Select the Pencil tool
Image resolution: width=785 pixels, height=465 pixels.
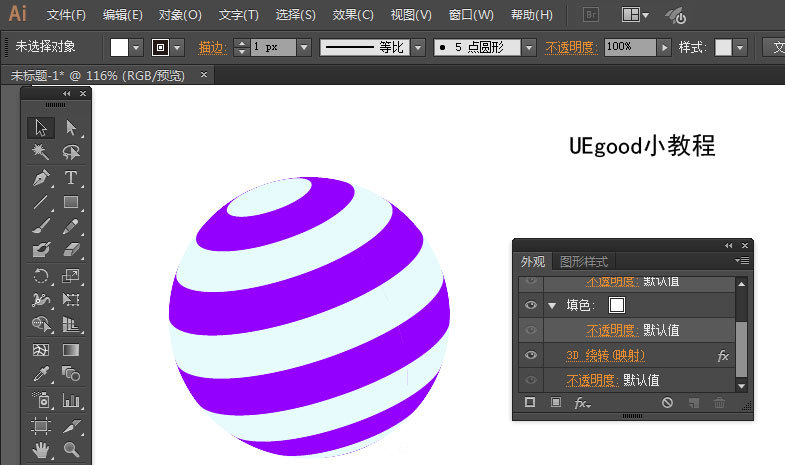(71, 226)
